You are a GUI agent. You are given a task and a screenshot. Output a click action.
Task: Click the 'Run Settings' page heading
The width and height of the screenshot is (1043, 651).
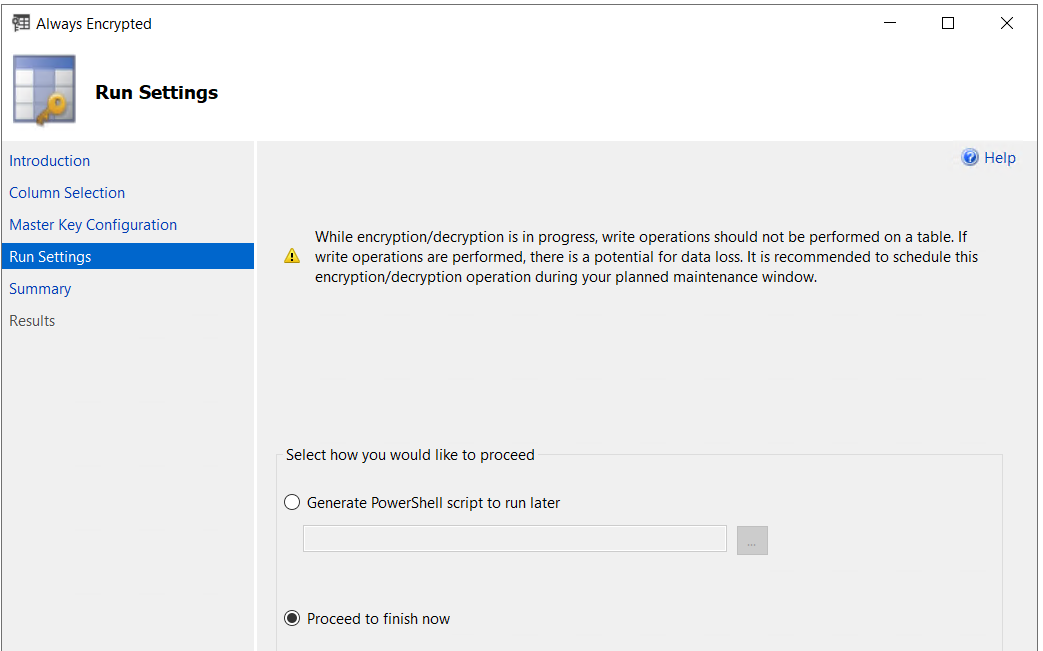tap(156, 92)
